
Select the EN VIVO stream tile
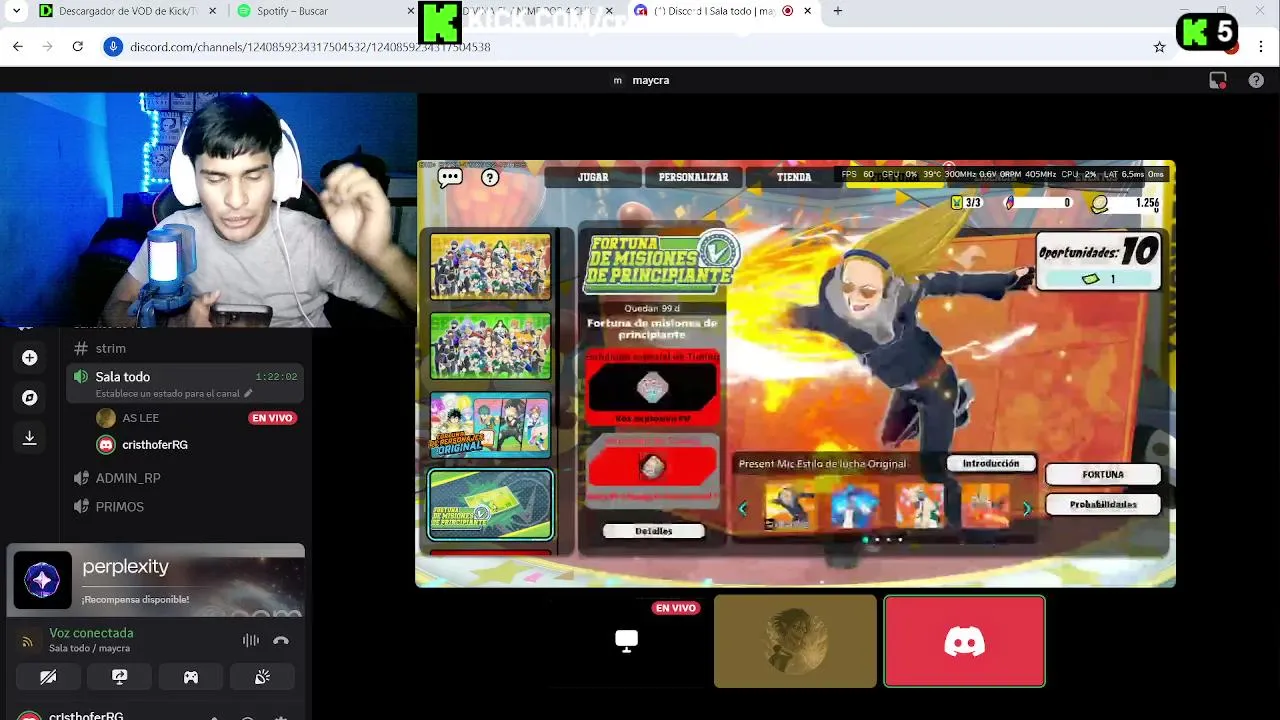tap(626, 641)
